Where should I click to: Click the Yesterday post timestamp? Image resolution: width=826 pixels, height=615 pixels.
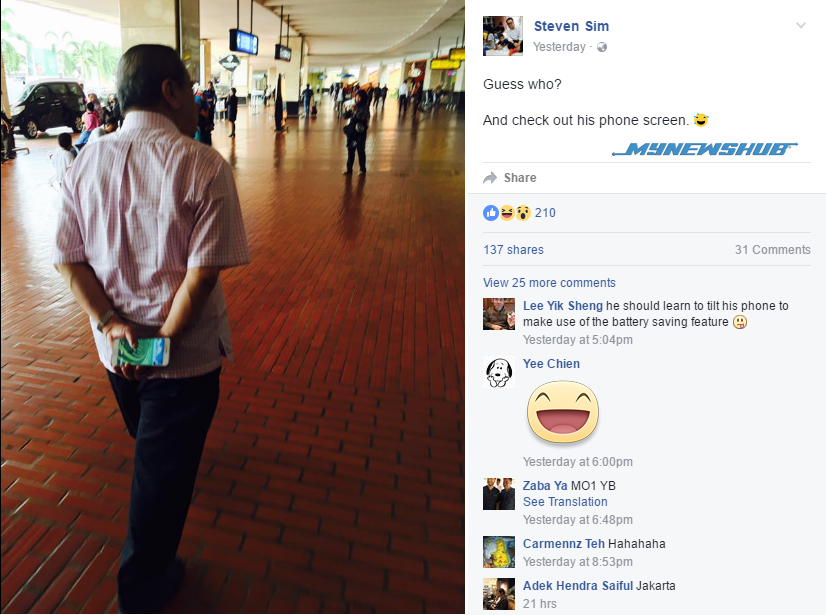click(x=559, y=47)
